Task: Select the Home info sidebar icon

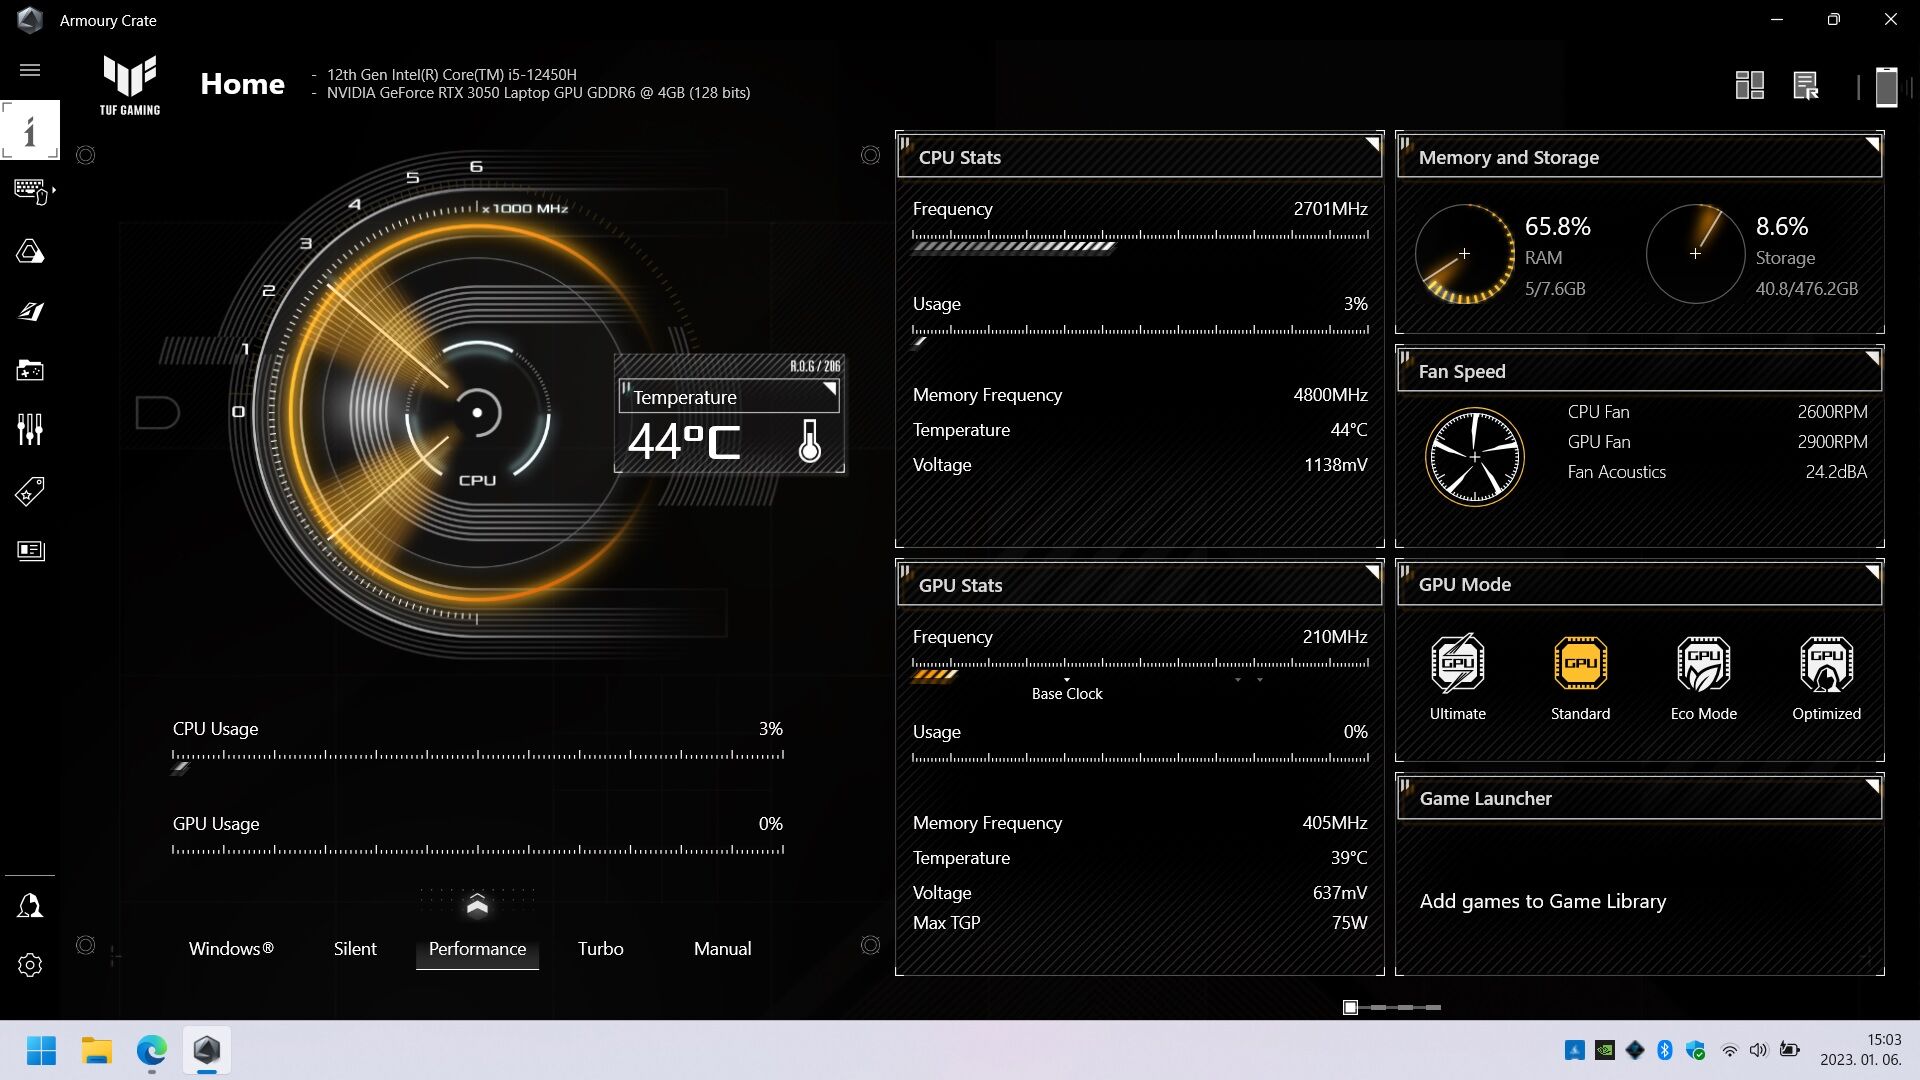Action: point(30,130)
